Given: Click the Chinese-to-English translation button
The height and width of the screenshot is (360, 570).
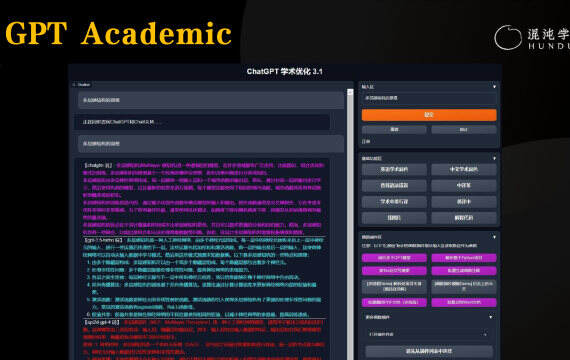Looking at the screenshot, I should point(464,185).
